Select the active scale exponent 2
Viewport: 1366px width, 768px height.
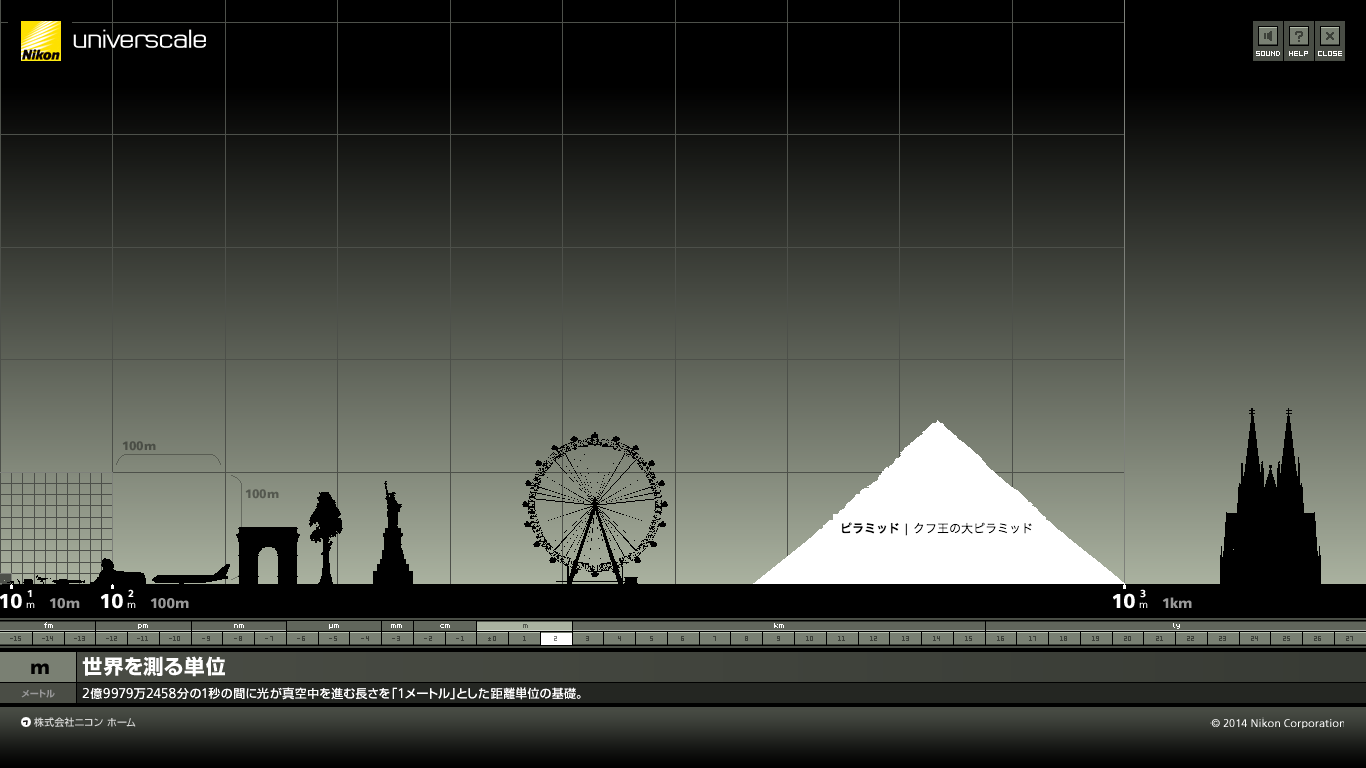click(x=556, y=638)
